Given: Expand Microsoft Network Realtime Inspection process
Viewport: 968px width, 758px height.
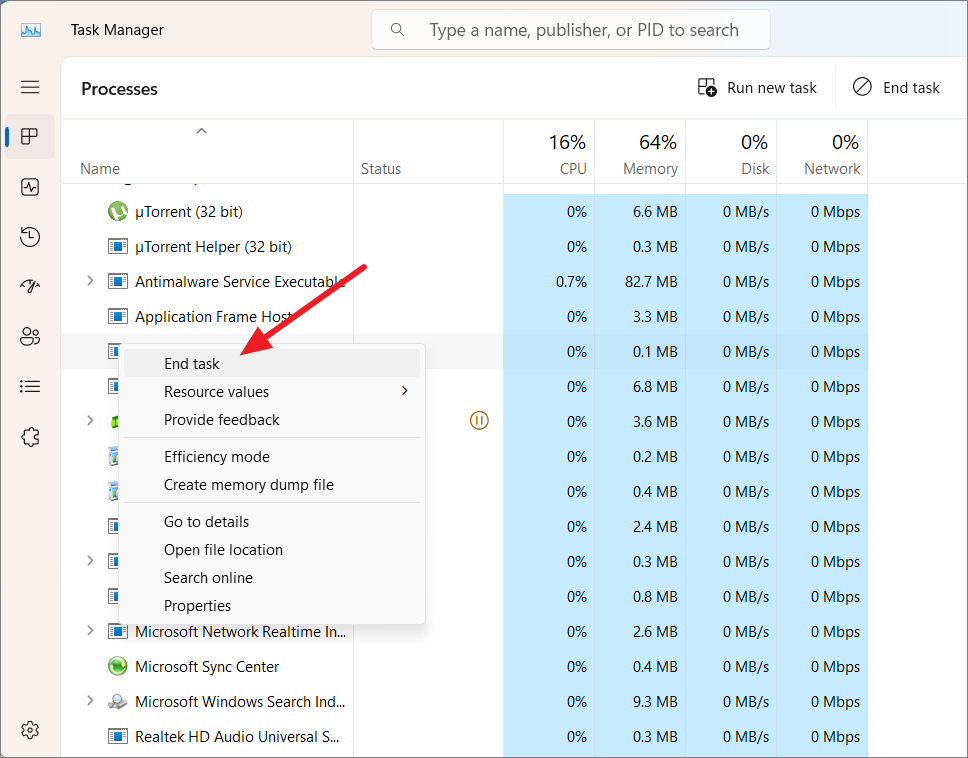Looking at the screenshot, I should [90, 631].
